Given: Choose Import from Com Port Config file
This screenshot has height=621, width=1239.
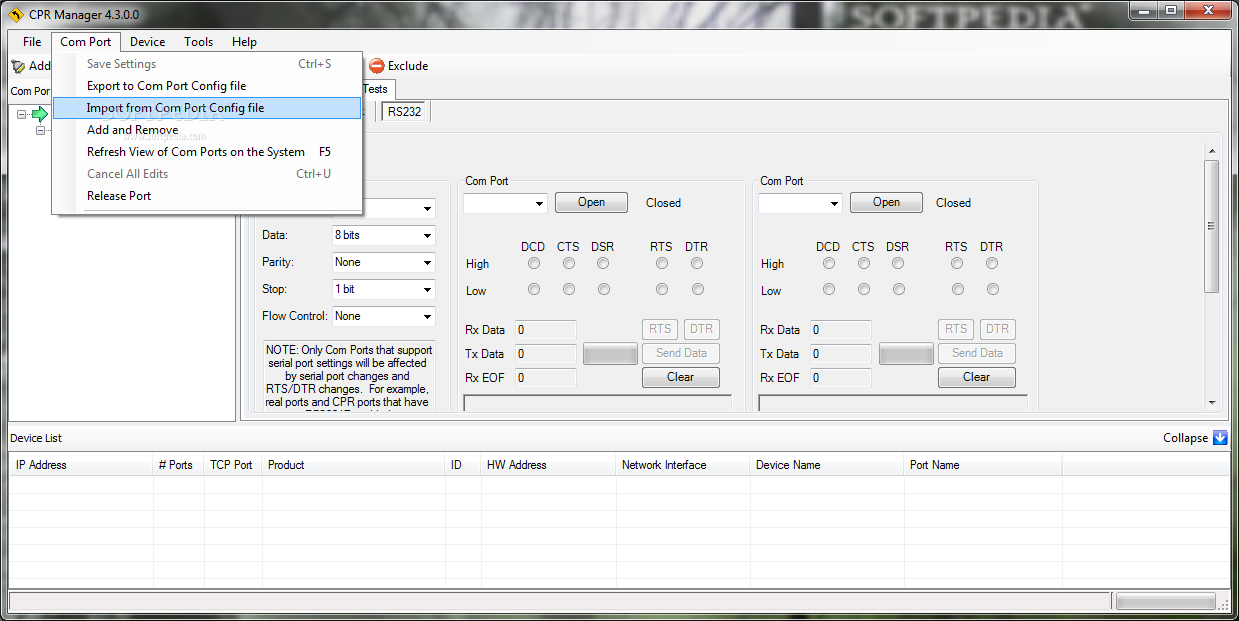Looking at the screenshot, I should tap(207, 108).
